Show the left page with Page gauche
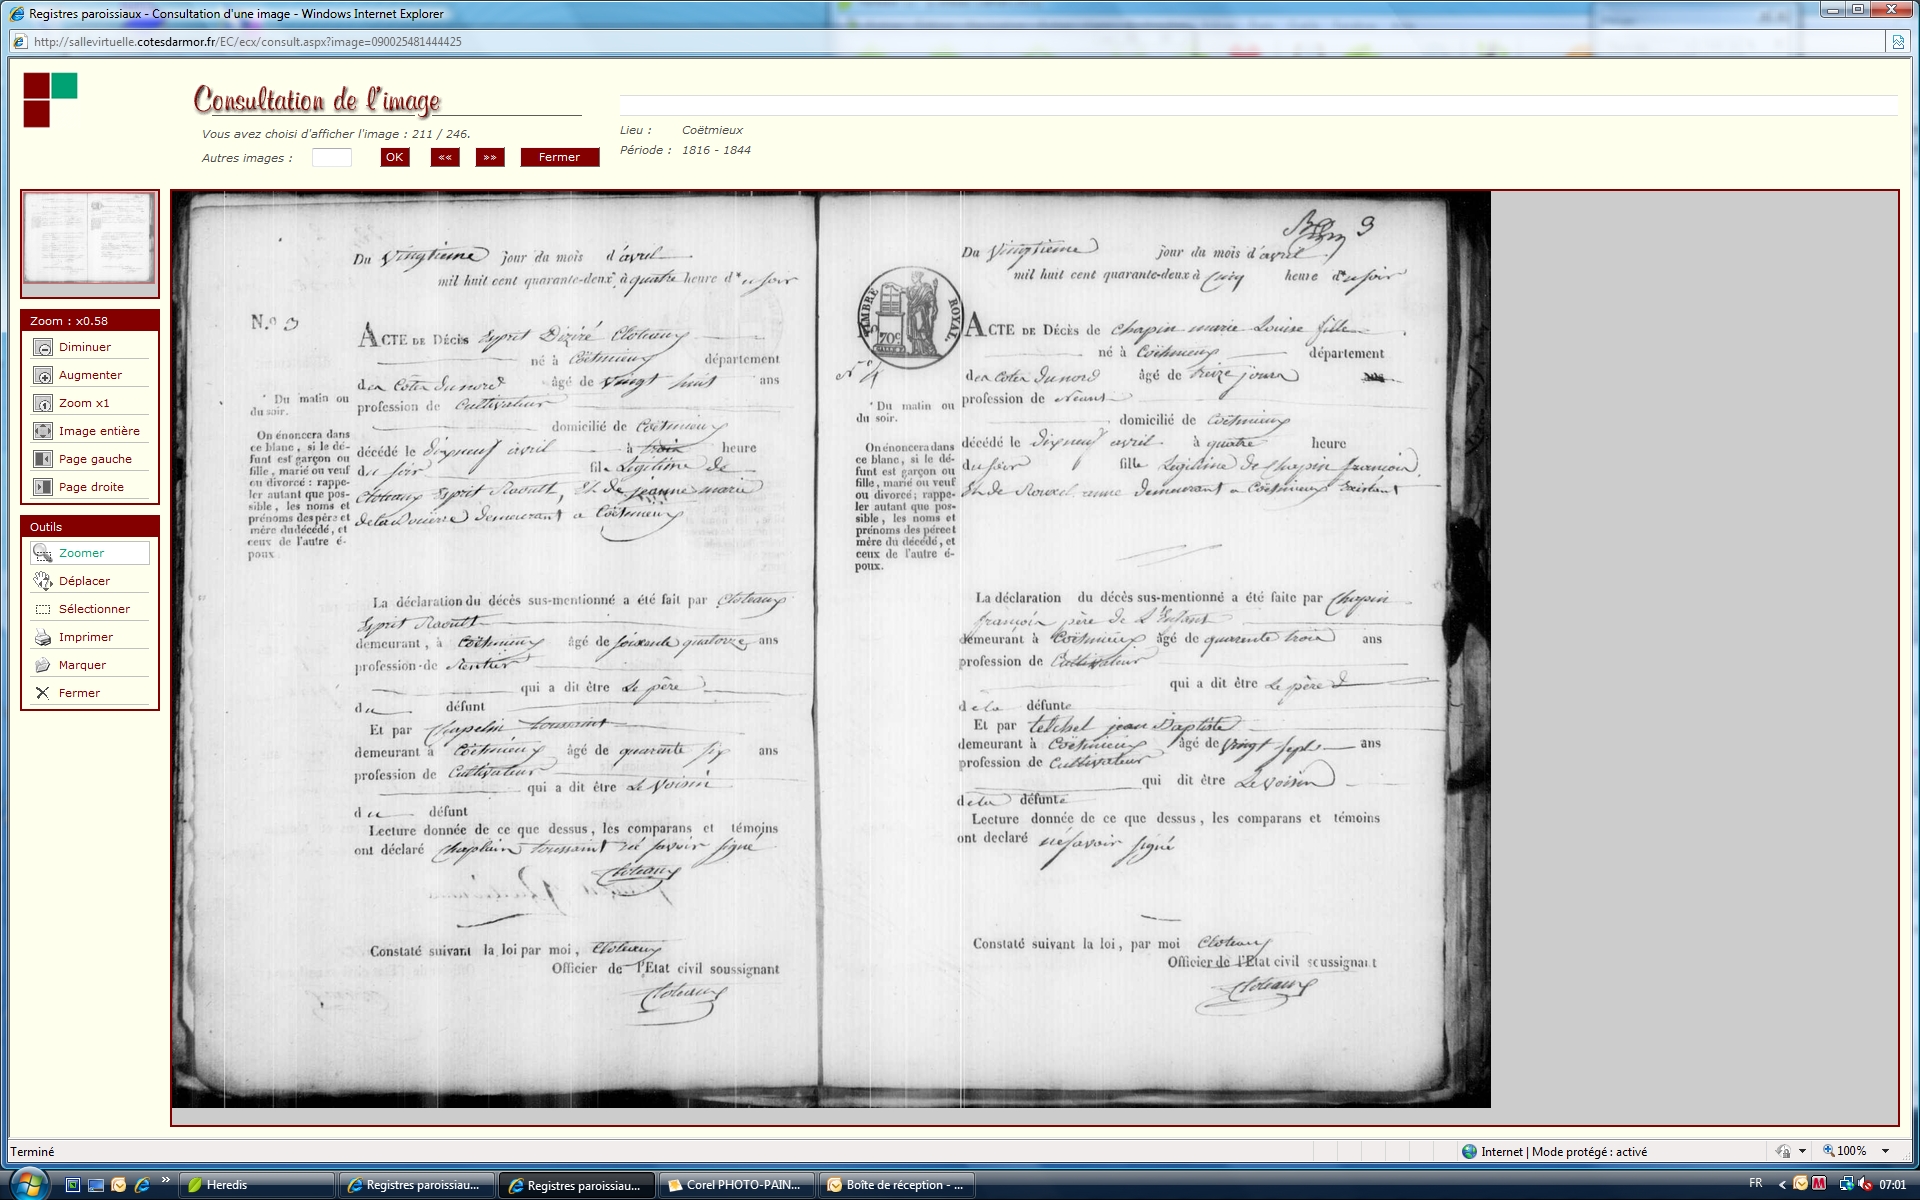 pos(43,459)
